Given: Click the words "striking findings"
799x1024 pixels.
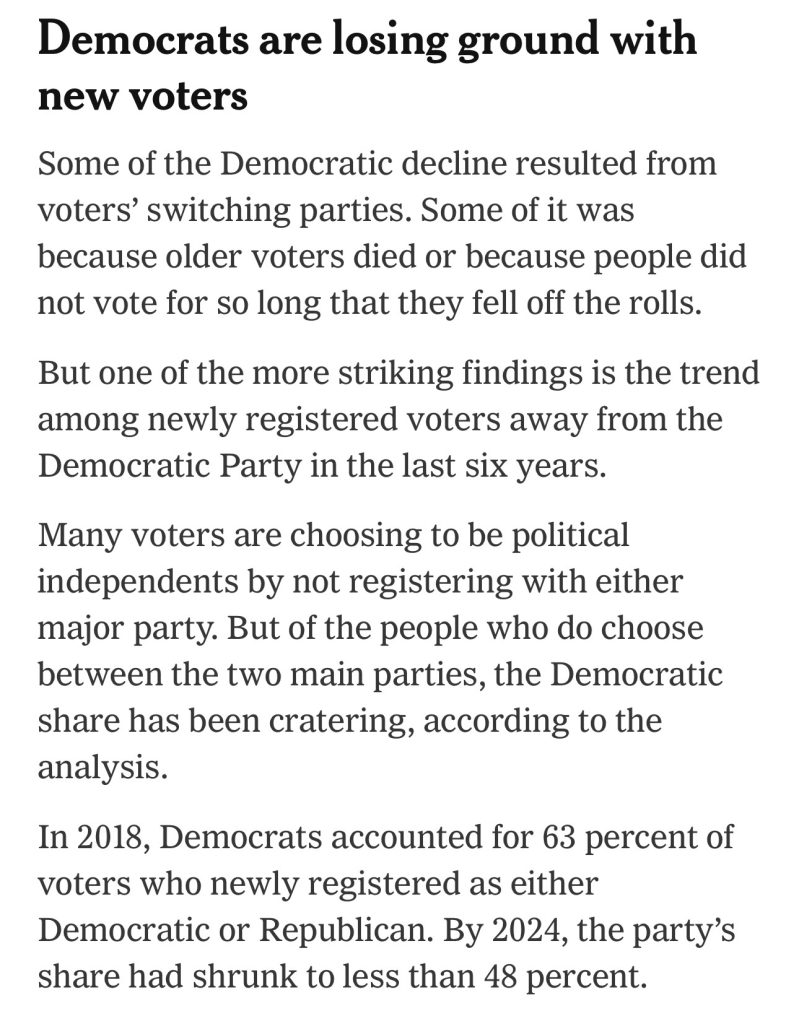Looking at the screenshot, I should (x=452, y=373).
